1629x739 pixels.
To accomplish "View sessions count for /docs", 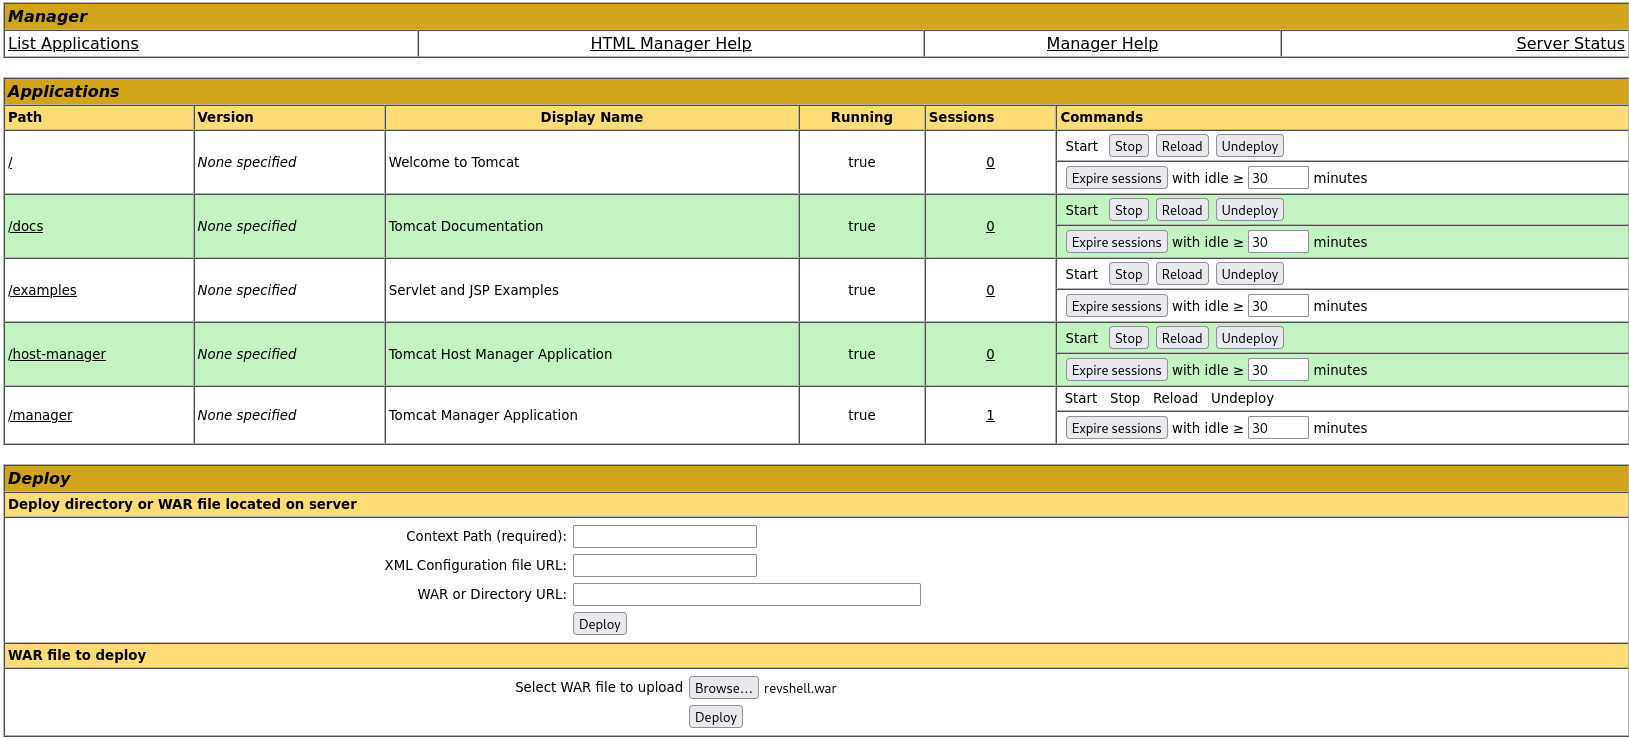I will coord(990,226).
